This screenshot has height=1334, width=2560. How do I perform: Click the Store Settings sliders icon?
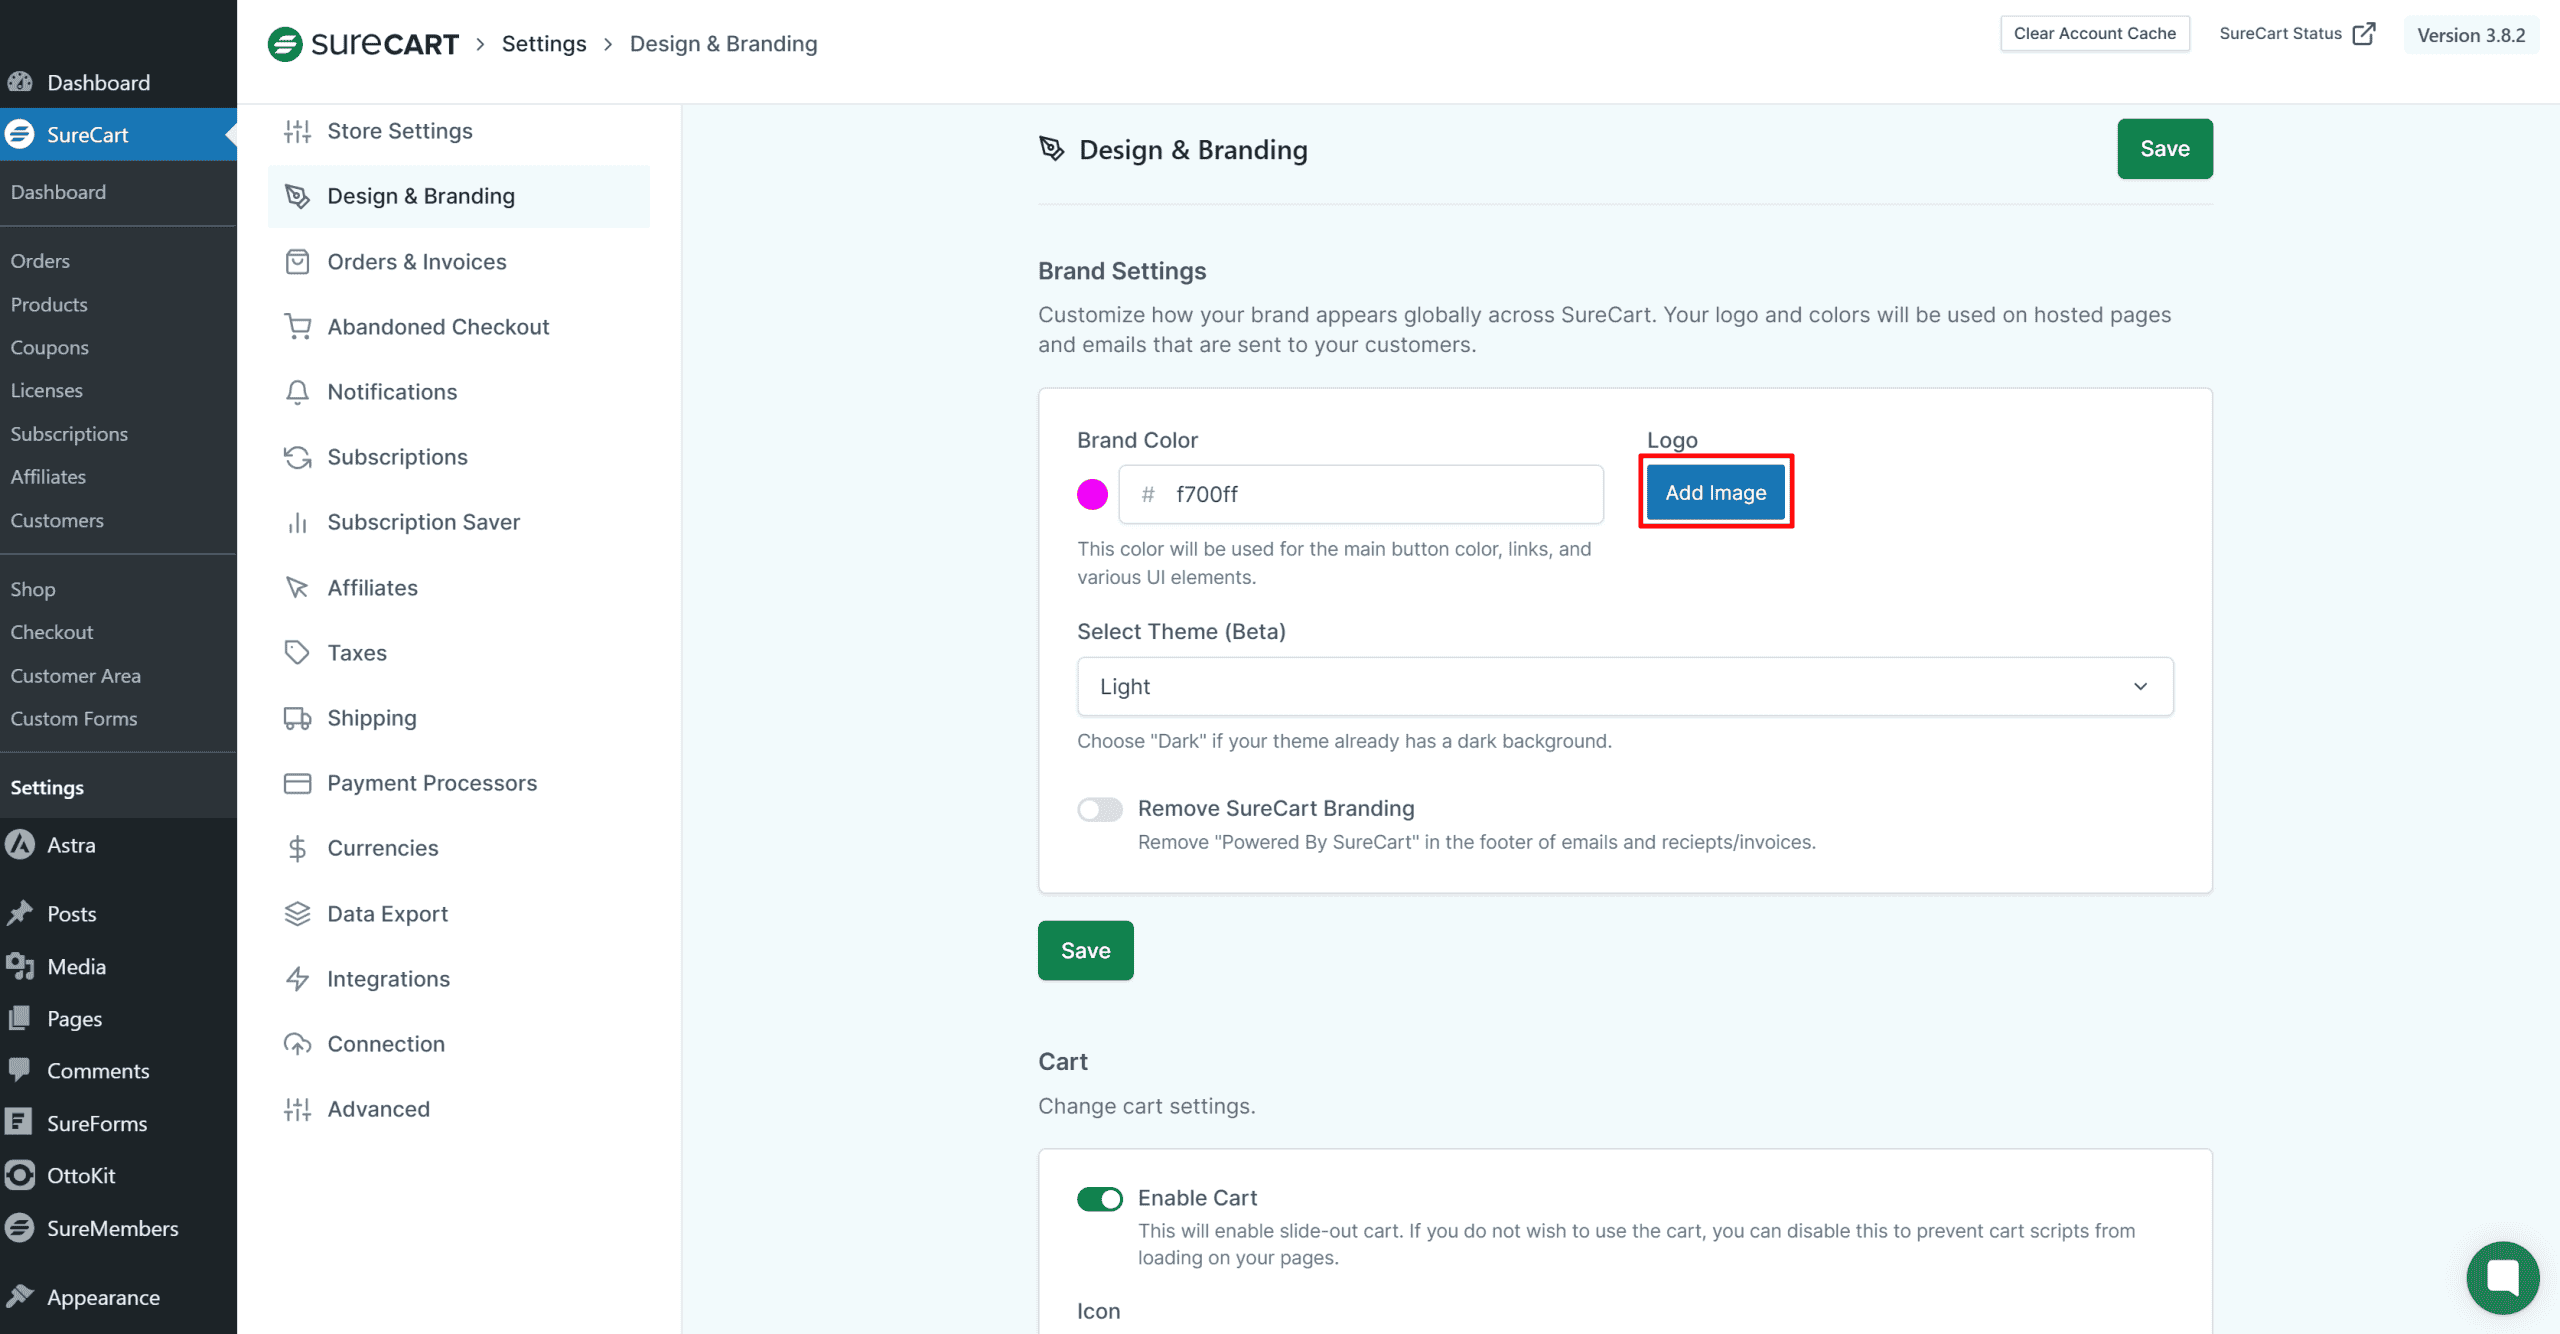click(297, 131)
